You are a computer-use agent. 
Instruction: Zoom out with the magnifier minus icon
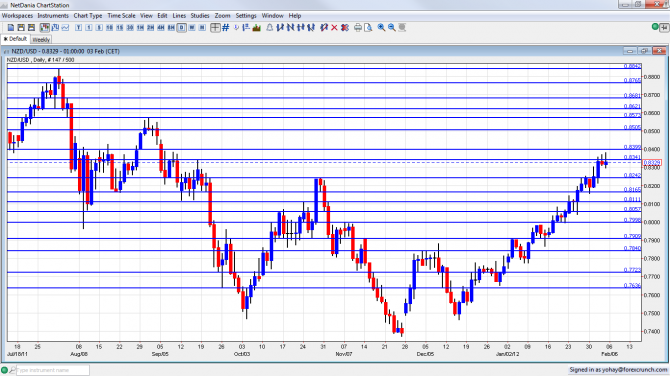pyautogui.click(x=391, y=27)
